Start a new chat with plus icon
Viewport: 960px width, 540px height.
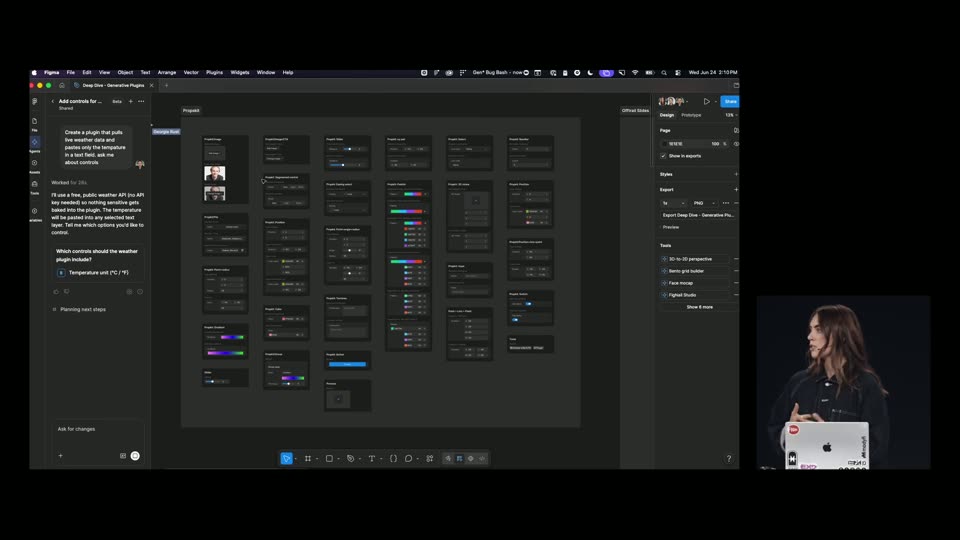(x=130, y=102)
